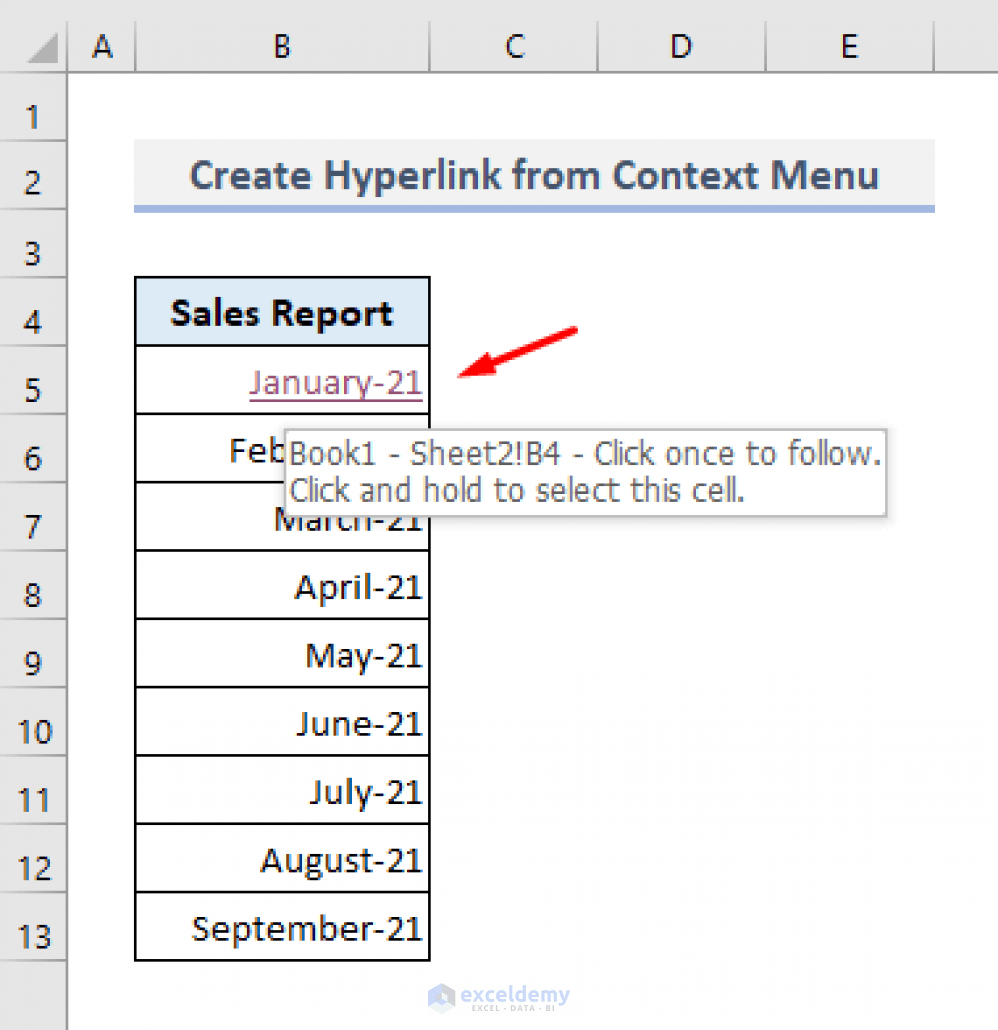Image resolution: width=998 pixels, height=1030 pixels.
Task: Select the Sales Report header cell
Action: pyautogui.click(x=281, y=311)
